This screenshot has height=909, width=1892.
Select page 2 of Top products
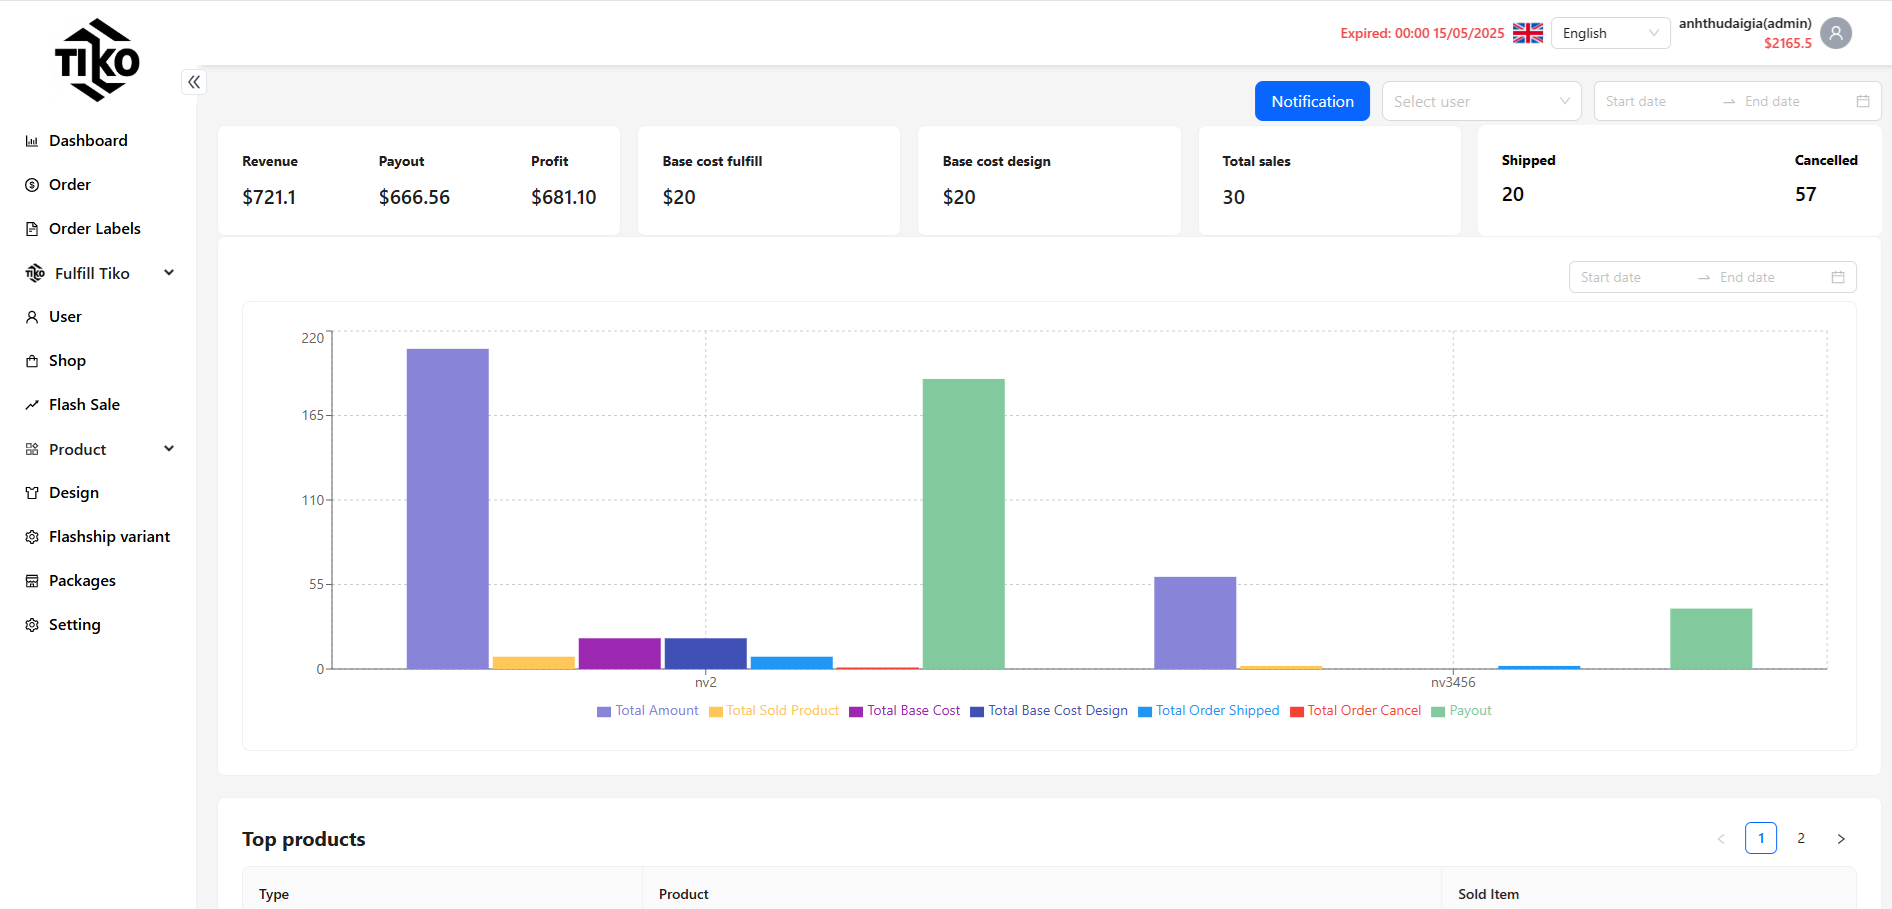(1801, 838)
